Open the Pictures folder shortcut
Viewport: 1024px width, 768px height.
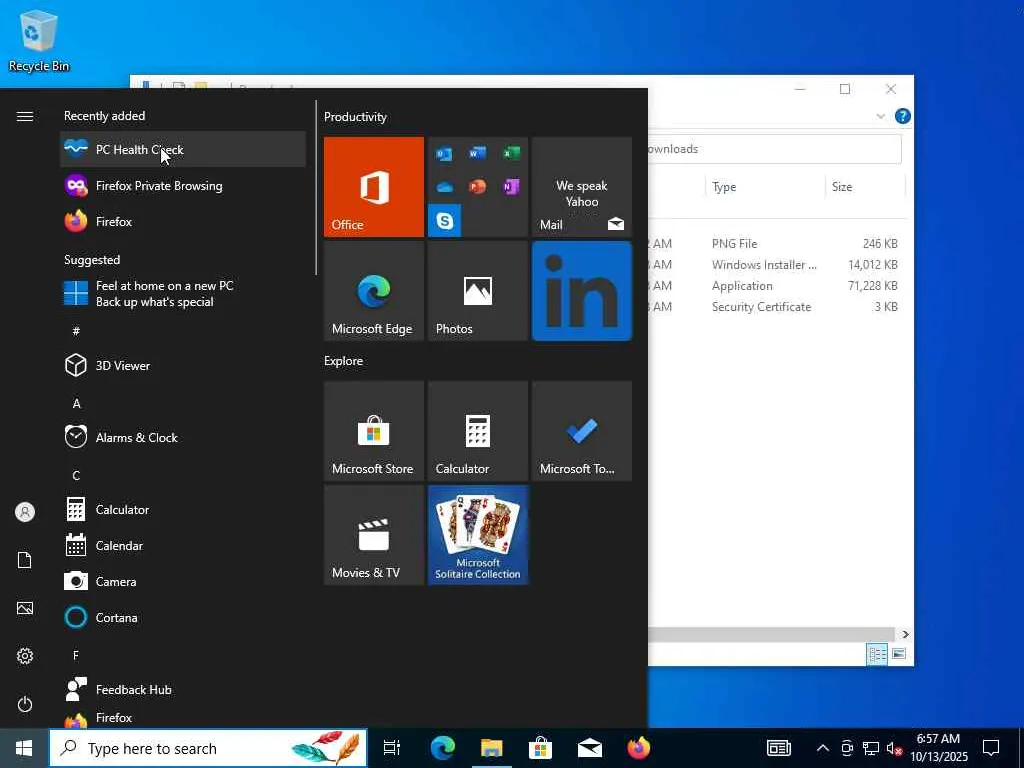click(x=25, y=608)
